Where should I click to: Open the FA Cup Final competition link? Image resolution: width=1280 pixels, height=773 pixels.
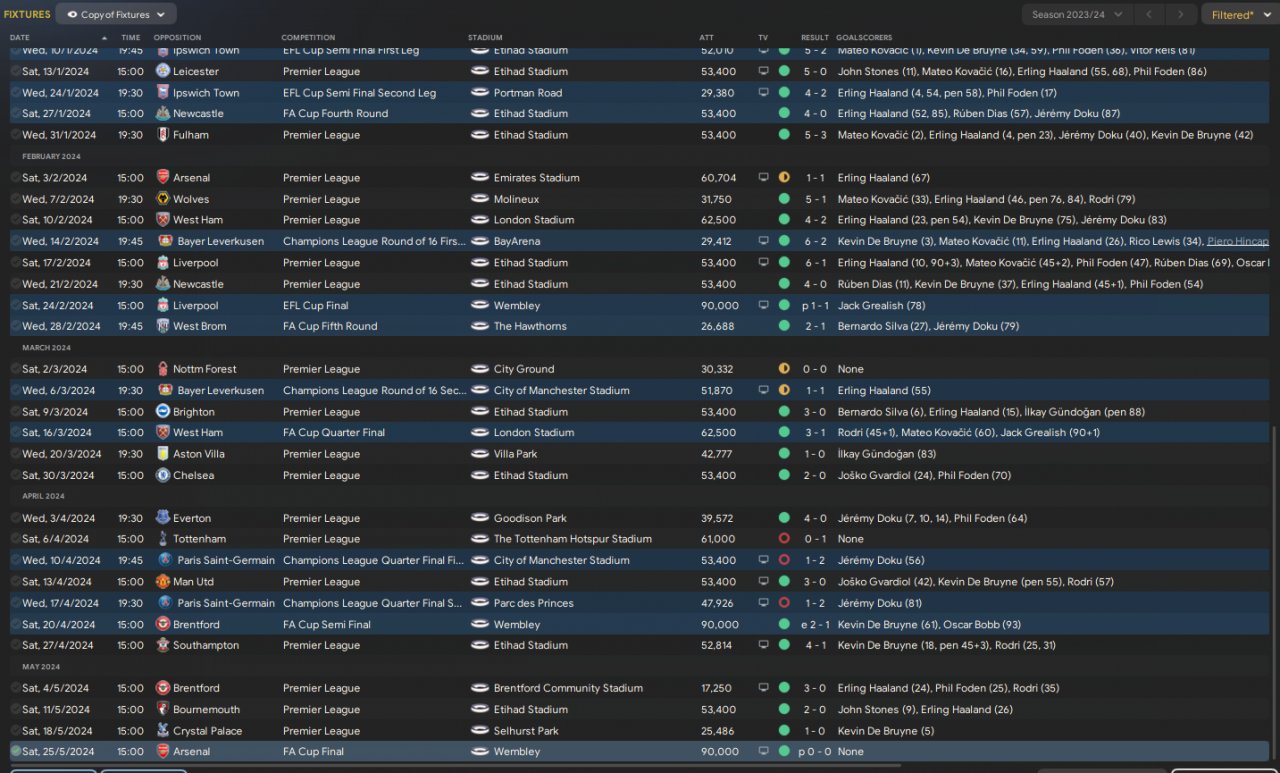tap(313, 752)
